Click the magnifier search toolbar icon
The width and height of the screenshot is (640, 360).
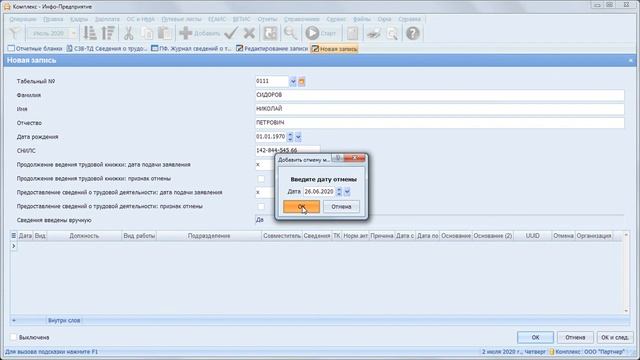[290, 33]
